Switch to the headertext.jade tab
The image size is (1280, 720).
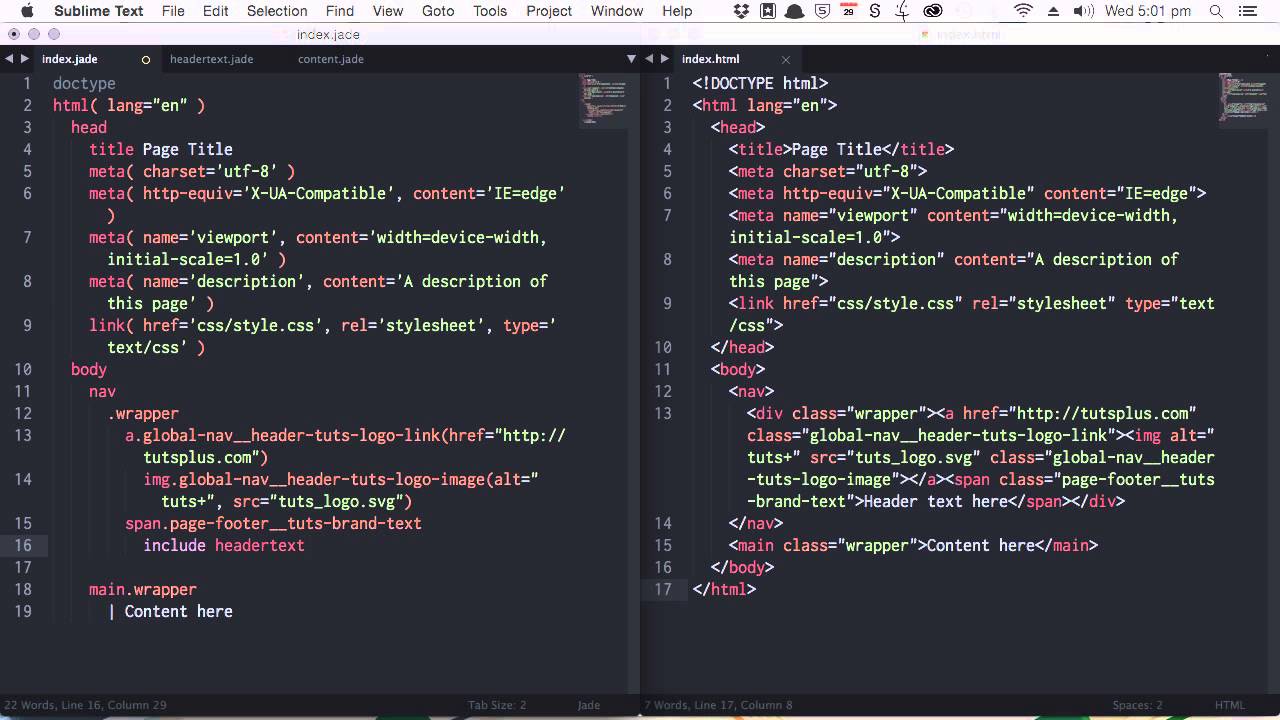coord(211,59)
